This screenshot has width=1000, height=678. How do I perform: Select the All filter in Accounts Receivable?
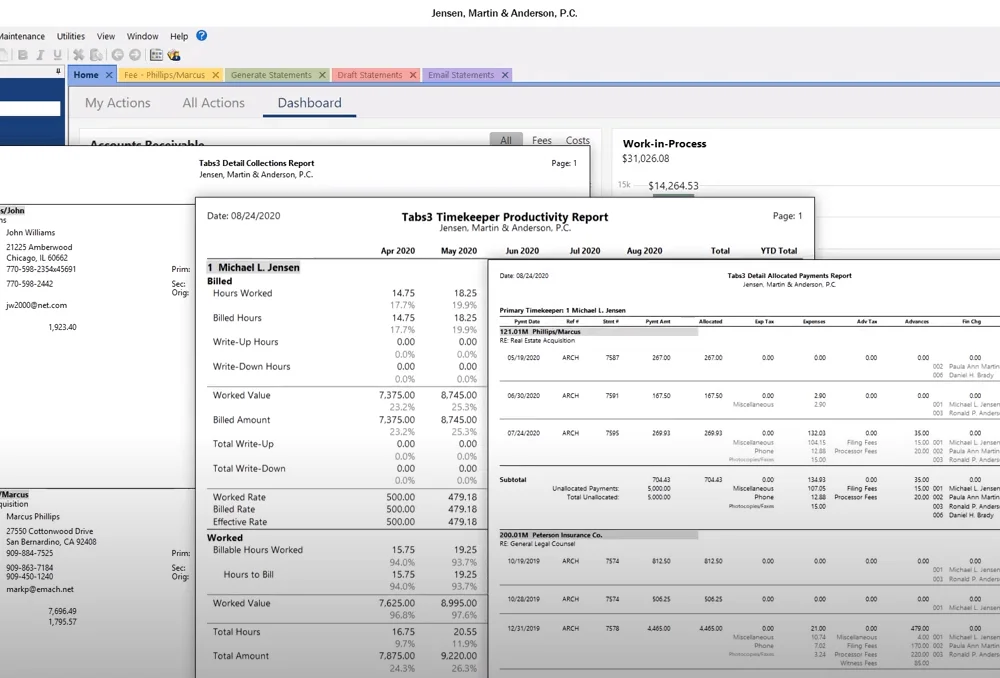(506, 140)
